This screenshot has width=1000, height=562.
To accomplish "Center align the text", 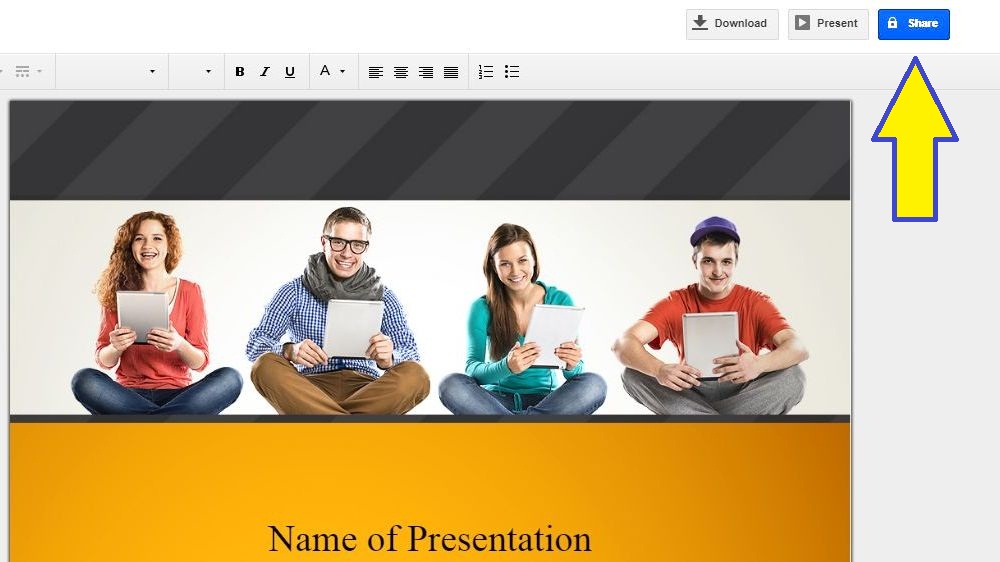I will (401, 72).
